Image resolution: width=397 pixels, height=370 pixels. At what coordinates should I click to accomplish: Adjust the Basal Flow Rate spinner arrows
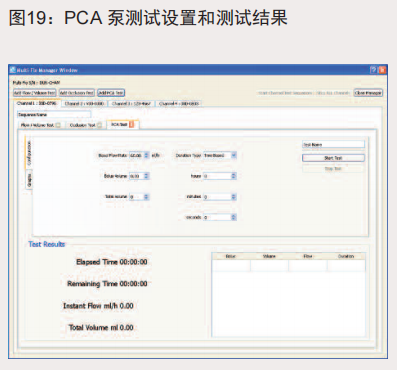coord(146,155)
